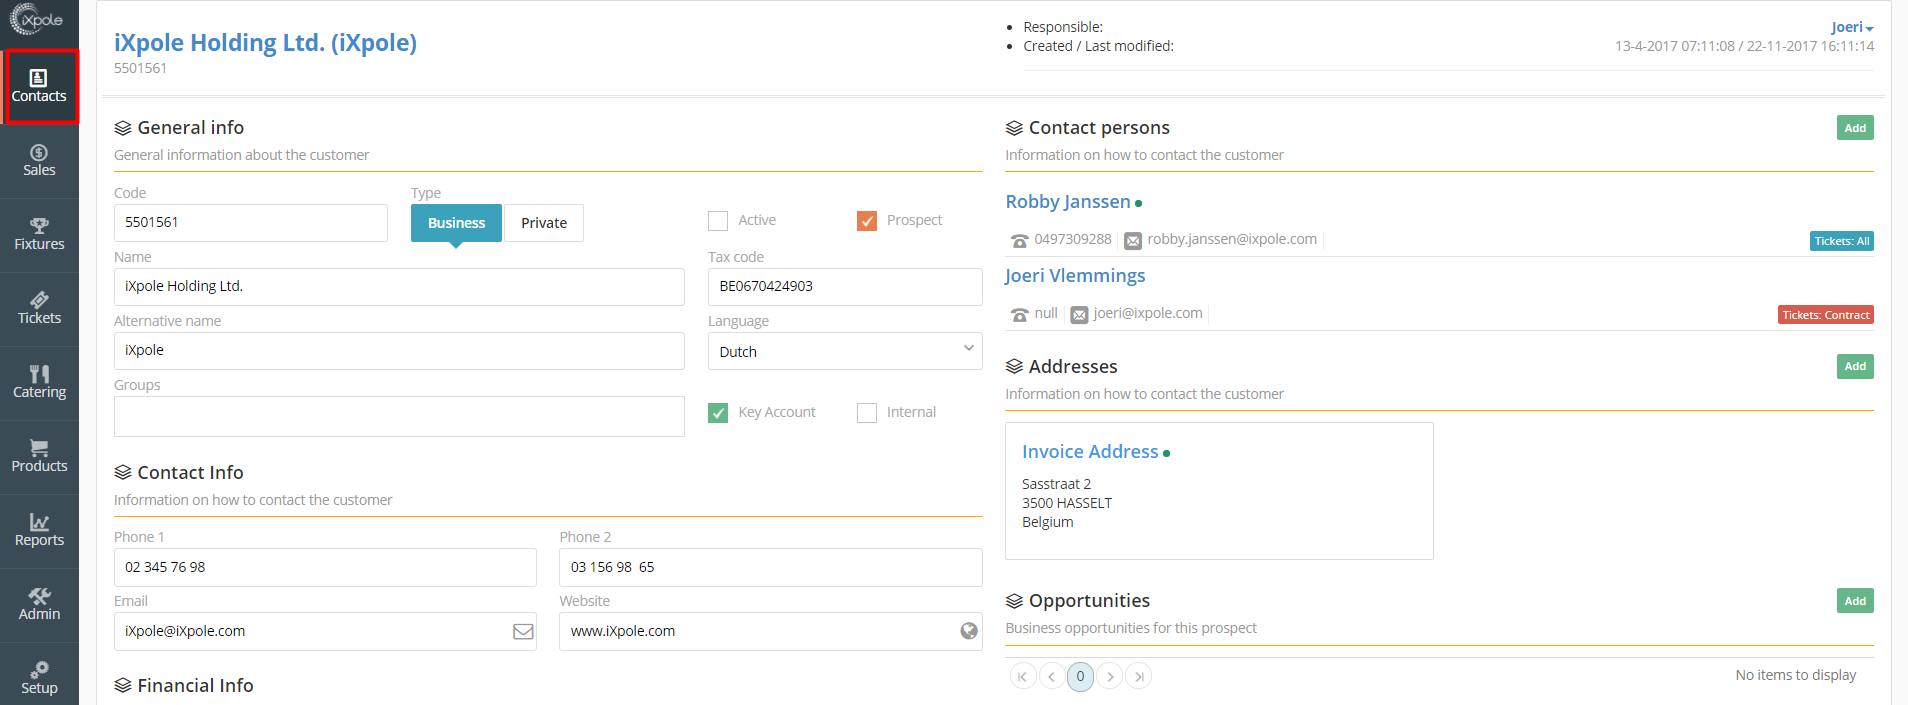The image size is (1908, 705).
Task: Click the Code input field
Action: [250, 223]
